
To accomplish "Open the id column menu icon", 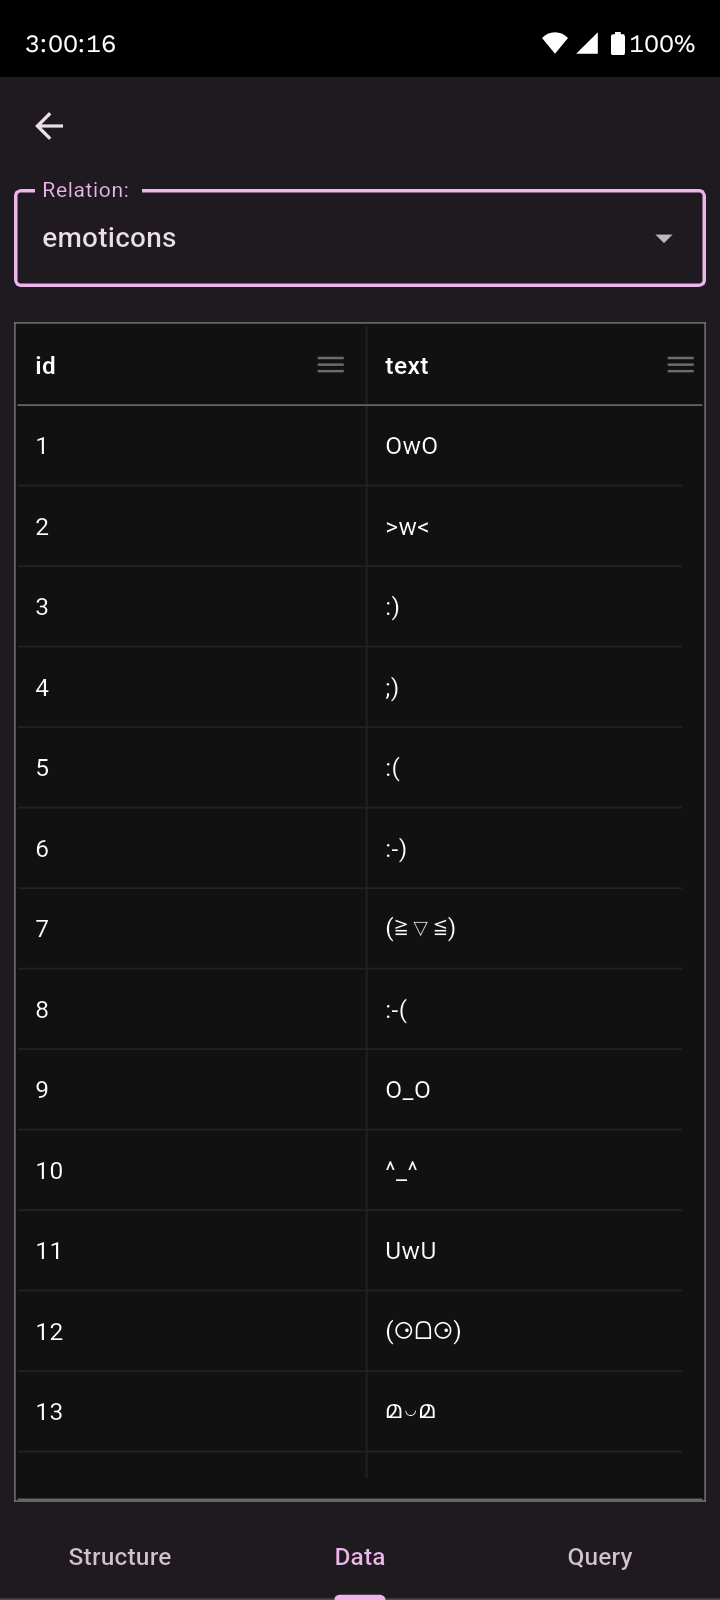I will (330, 365).
